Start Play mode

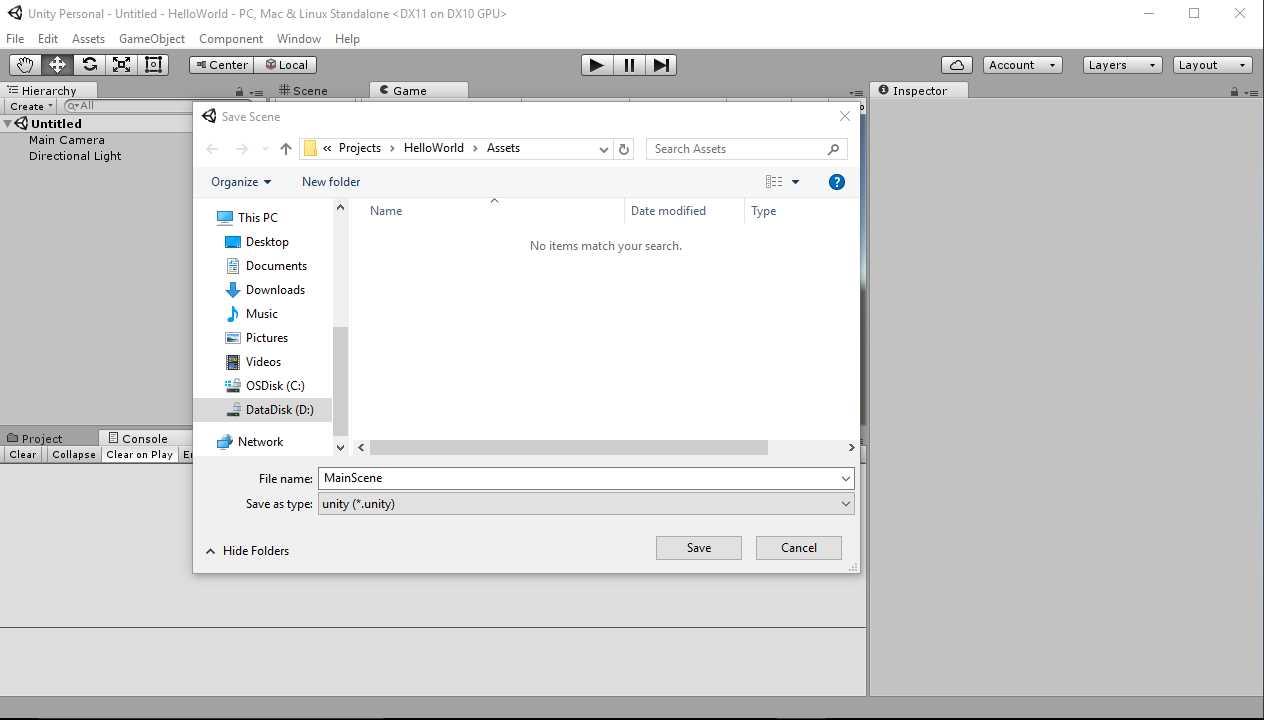597,65
